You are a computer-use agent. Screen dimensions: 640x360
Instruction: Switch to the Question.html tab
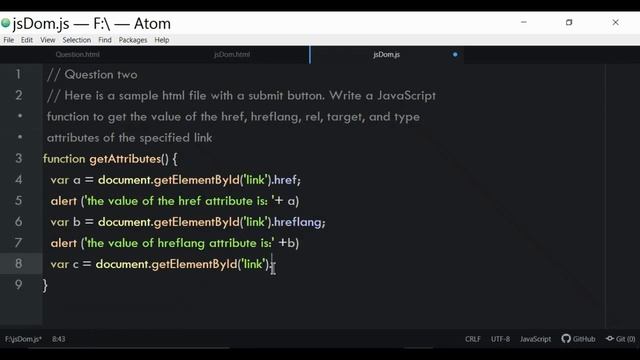(78, 55)
